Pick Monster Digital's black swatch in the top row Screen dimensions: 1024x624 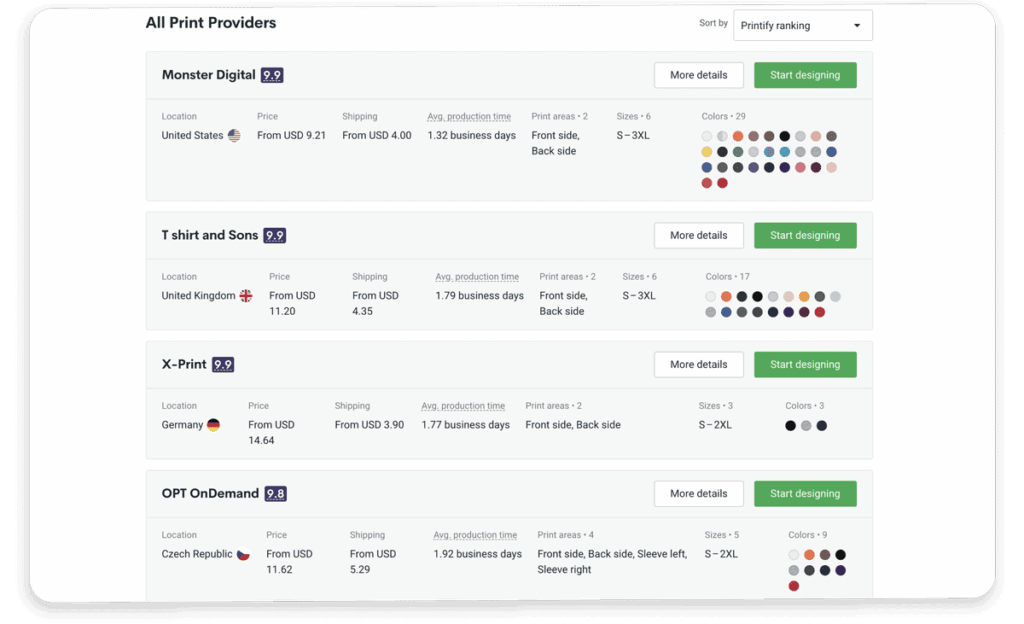[x=784, y=136]
